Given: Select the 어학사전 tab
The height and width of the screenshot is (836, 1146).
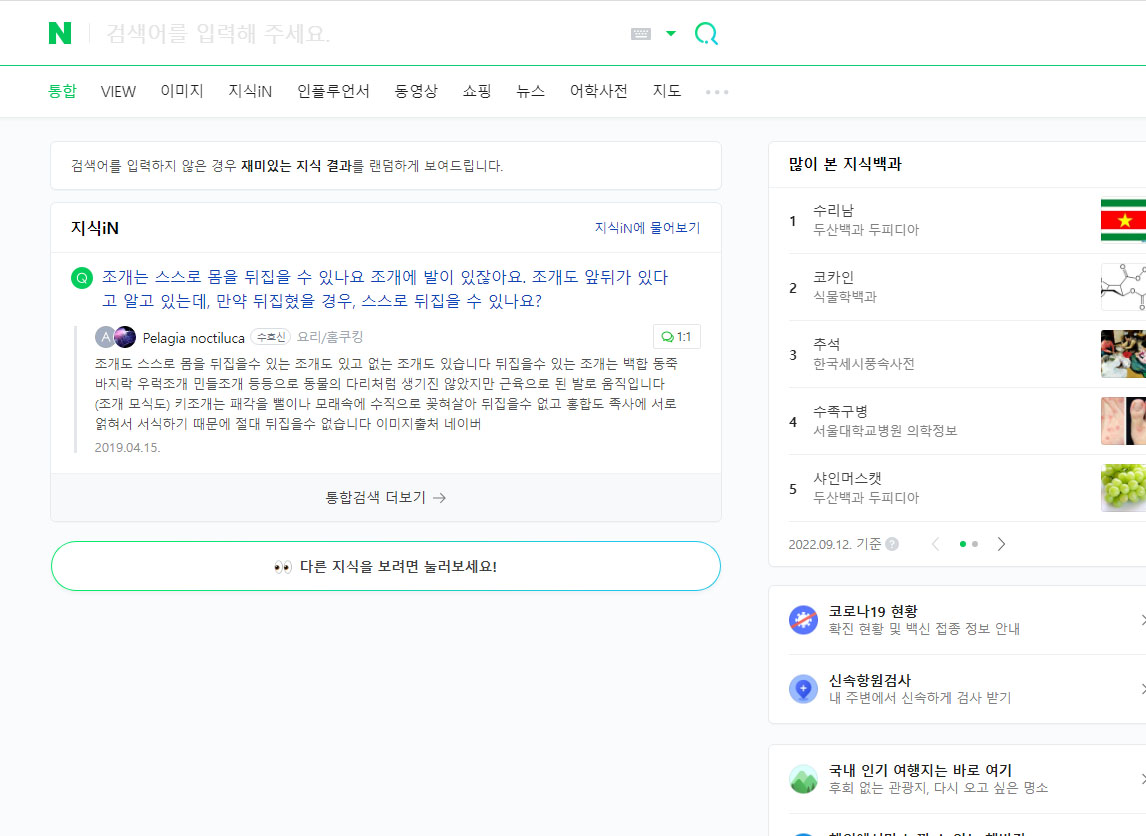Looking at the screenshot, I should tap(599, 91).
